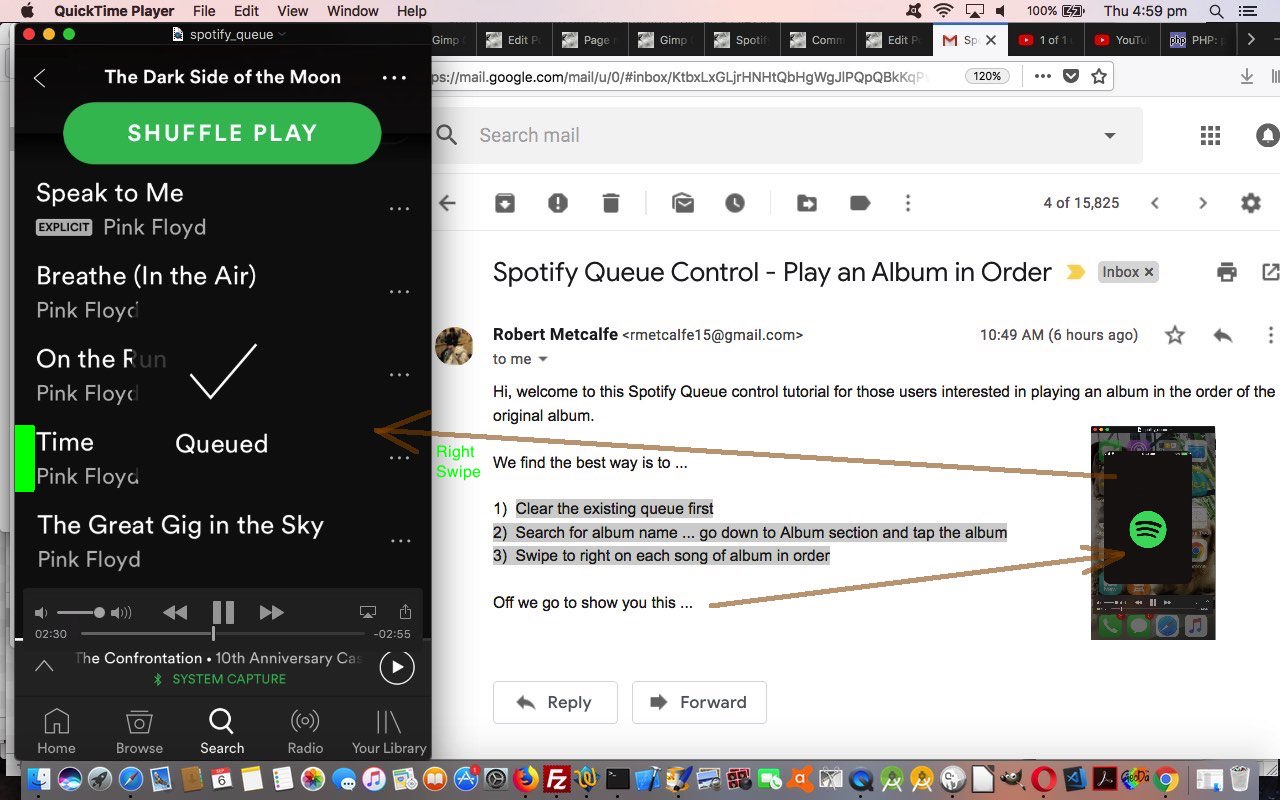Open the View menu in the menu bar
1280x800 pixels.
292,11
